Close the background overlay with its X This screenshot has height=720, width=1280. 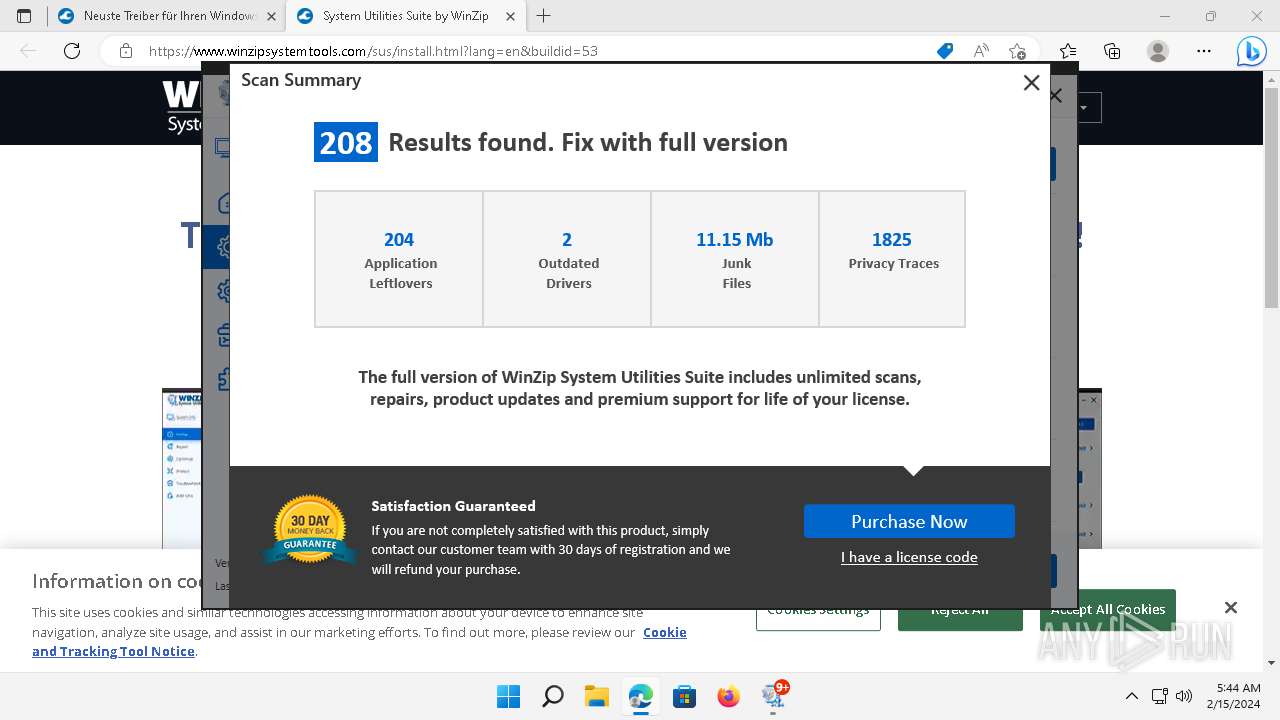coord(1055,96)
